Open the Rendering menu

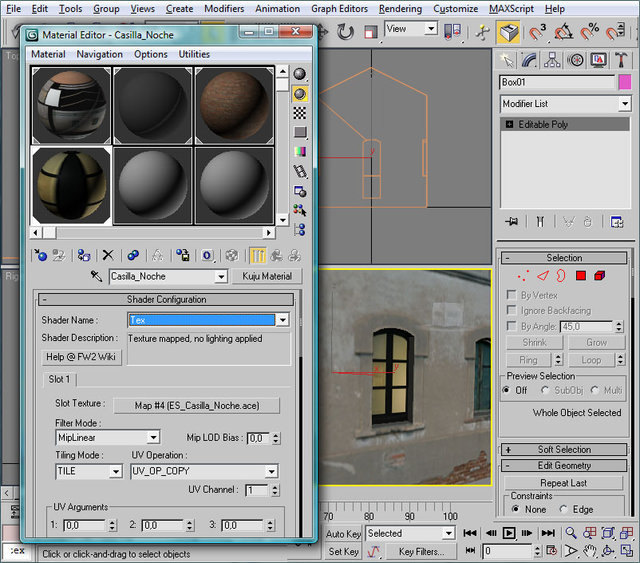click(x=400, y=8)
